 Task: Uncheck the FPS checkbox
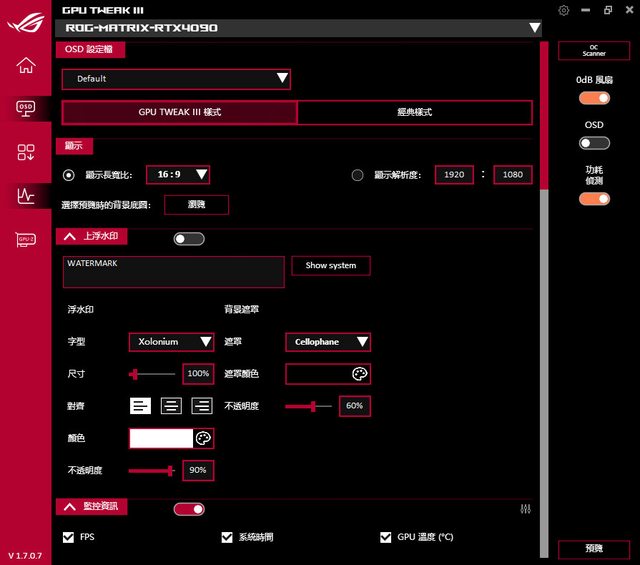click(69, 537)
